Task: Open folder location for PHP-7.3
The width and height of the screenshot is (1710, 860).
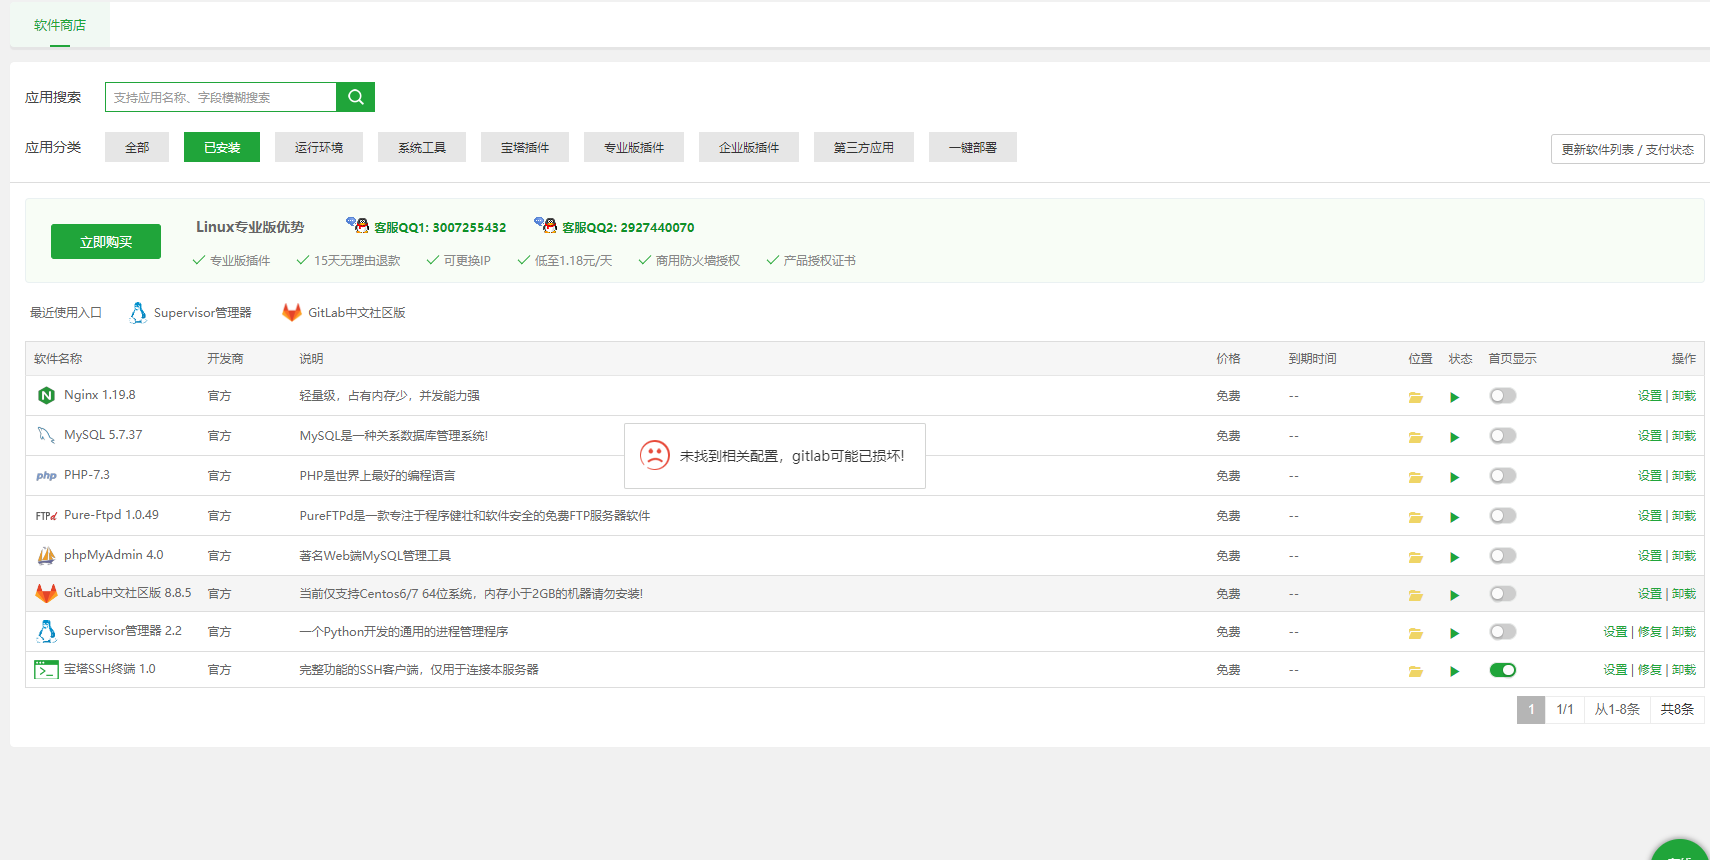Action: (1415, 477)
